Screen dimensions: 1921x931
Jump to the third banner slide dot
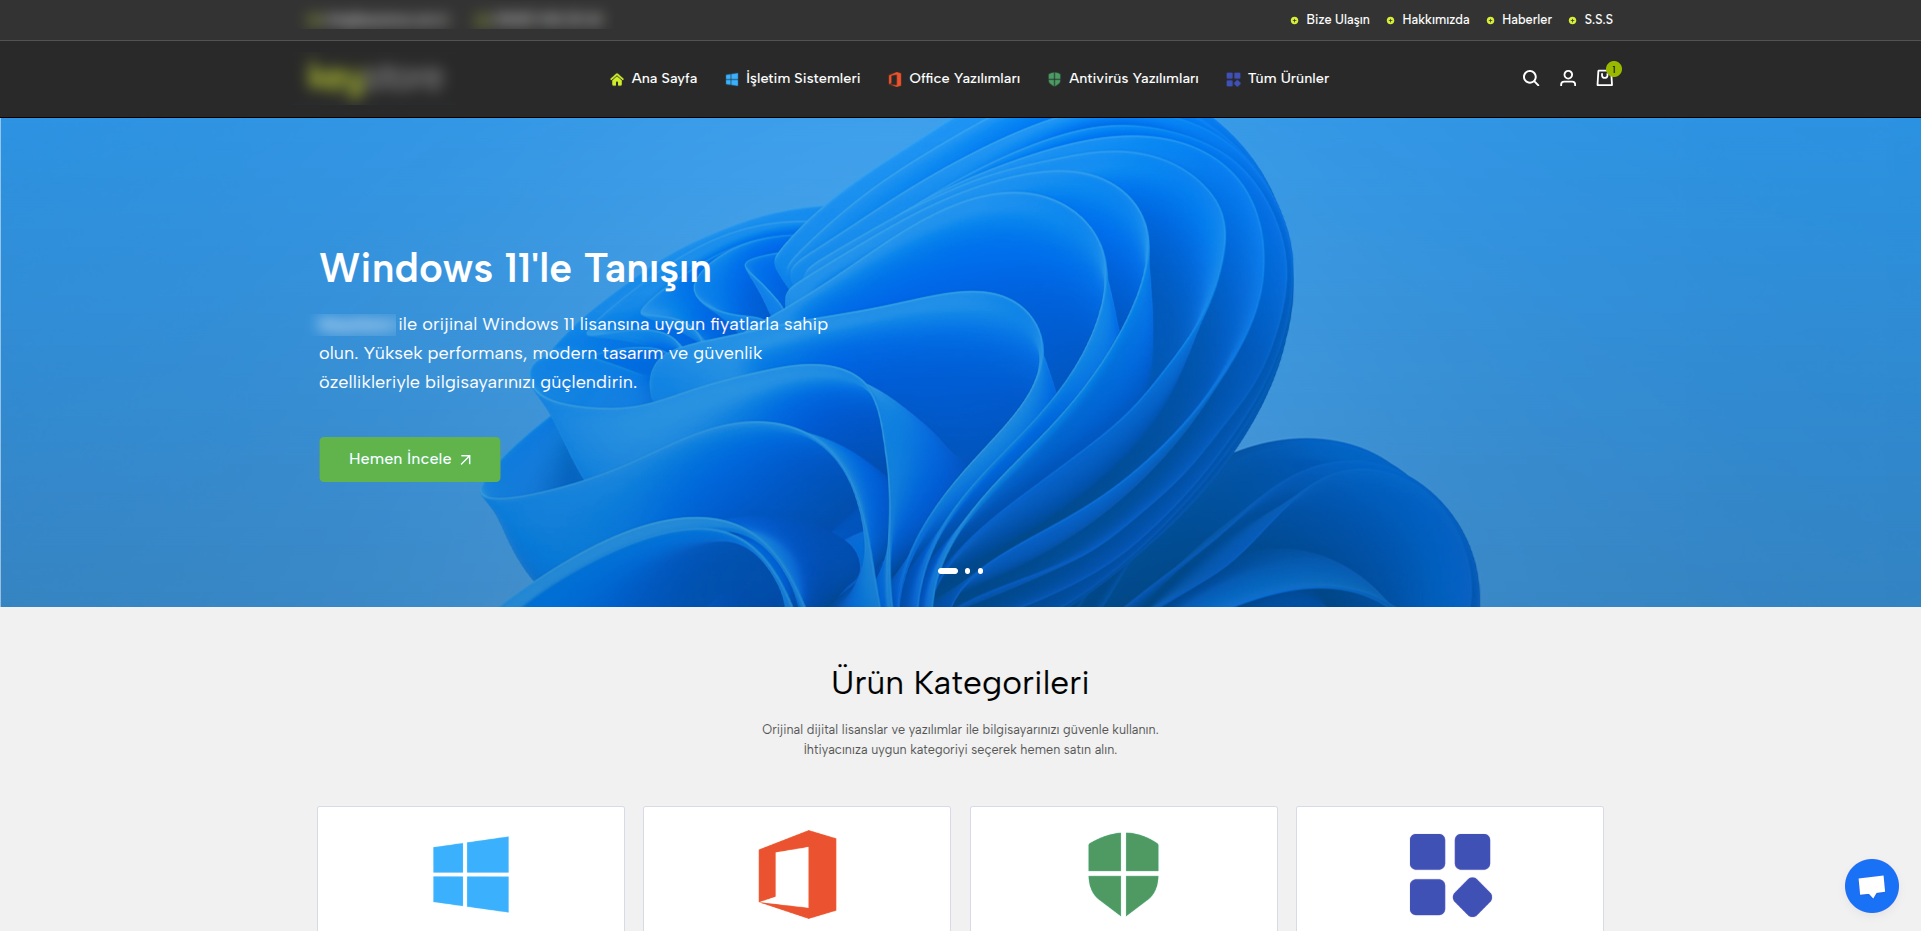981,571
